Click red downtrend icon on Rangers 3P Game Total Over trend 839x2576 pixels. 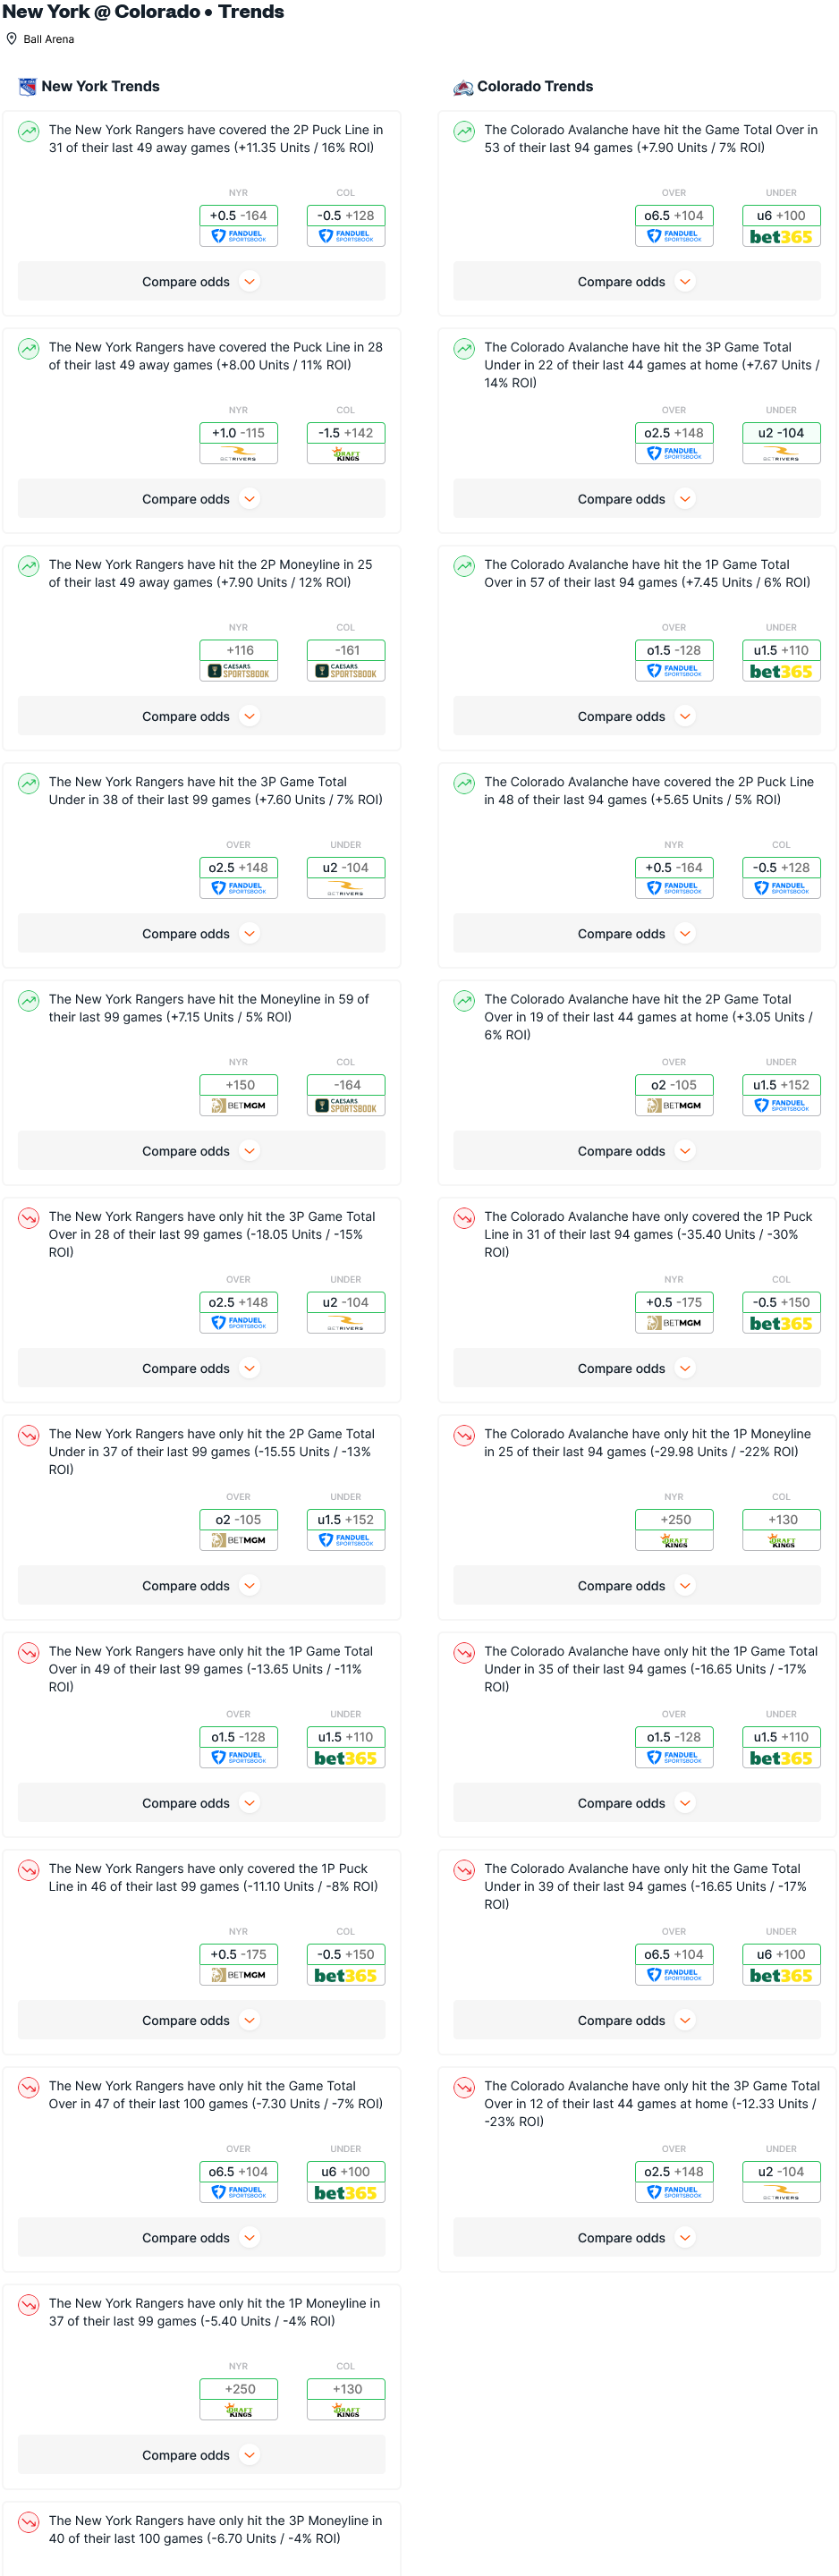[29, 1218]
